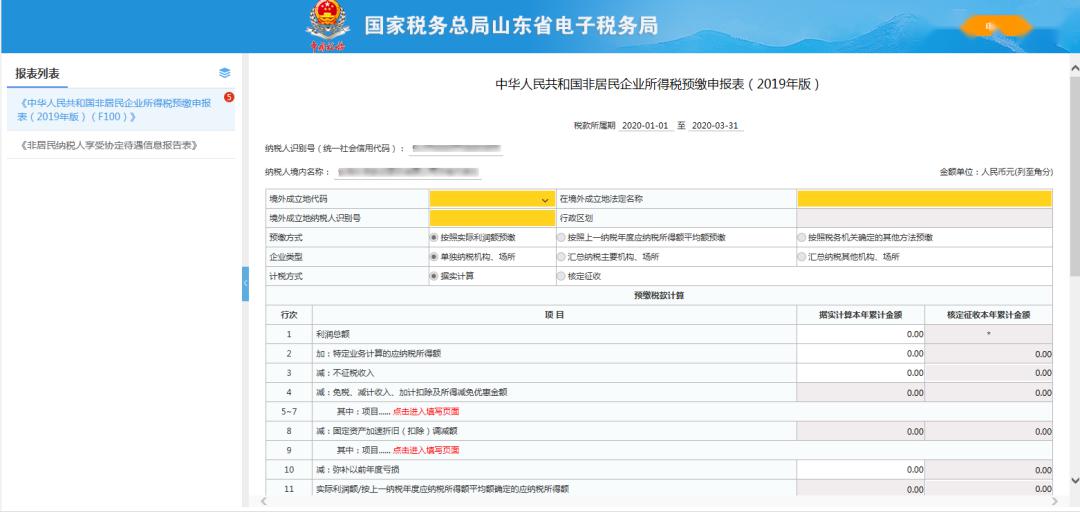Viewport: 1080px width, 512px height.
Task: Open the start date 2020-01-01 picker
Action: click(x=645, y=126)
